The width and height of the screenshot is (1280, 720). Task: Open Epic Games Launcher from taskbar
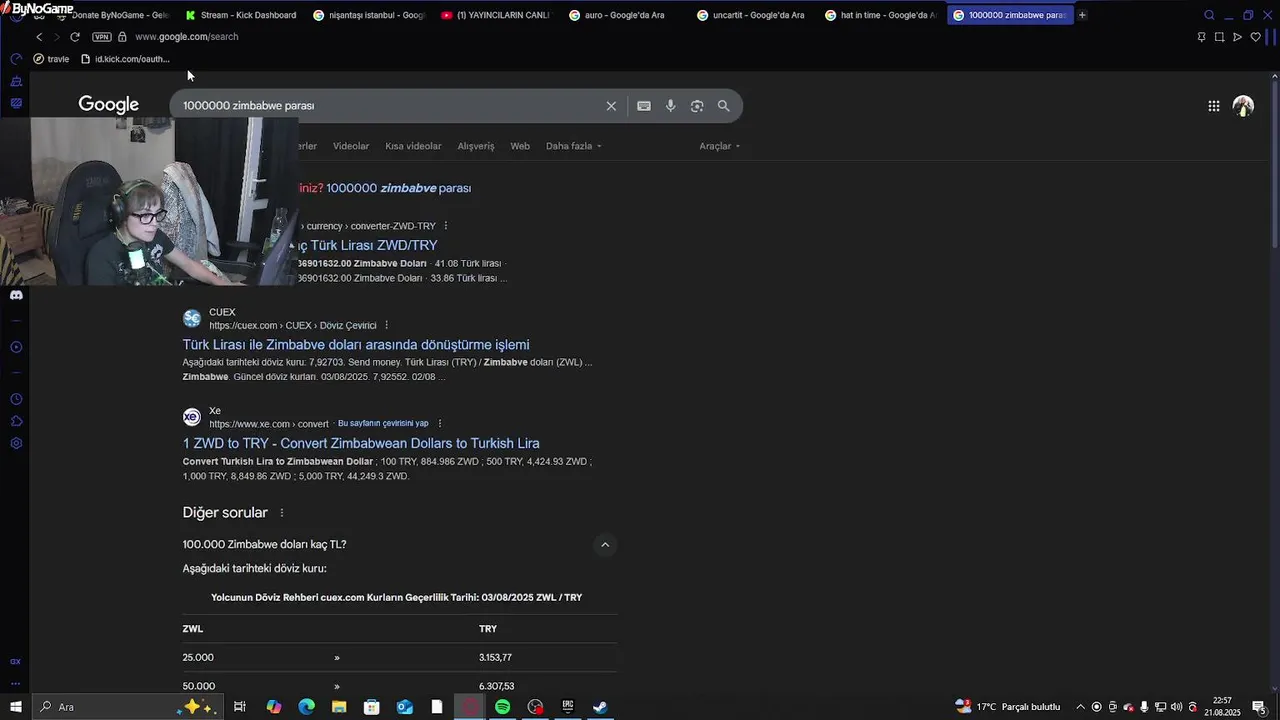(x=567, y=707)
